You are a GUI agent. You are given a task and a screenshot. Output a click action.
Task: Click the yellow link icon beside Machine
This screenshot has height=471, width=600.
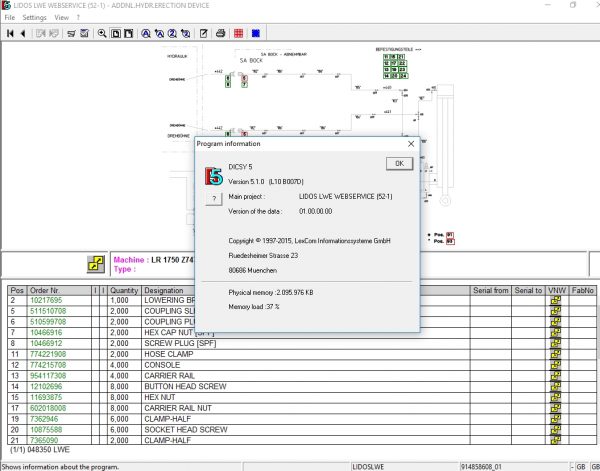tap(96, 264)
